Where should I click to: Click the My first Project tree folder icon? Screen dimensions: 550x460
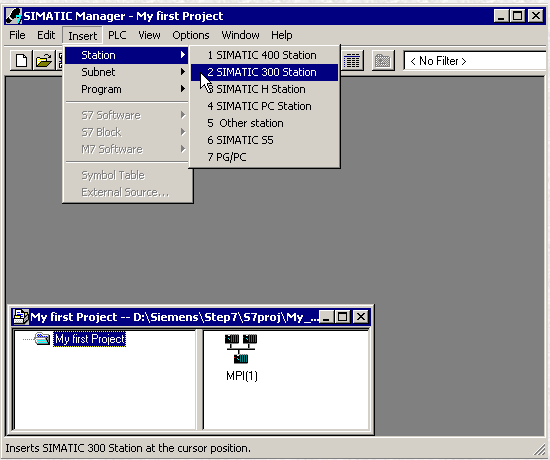[x=42, y=339]
